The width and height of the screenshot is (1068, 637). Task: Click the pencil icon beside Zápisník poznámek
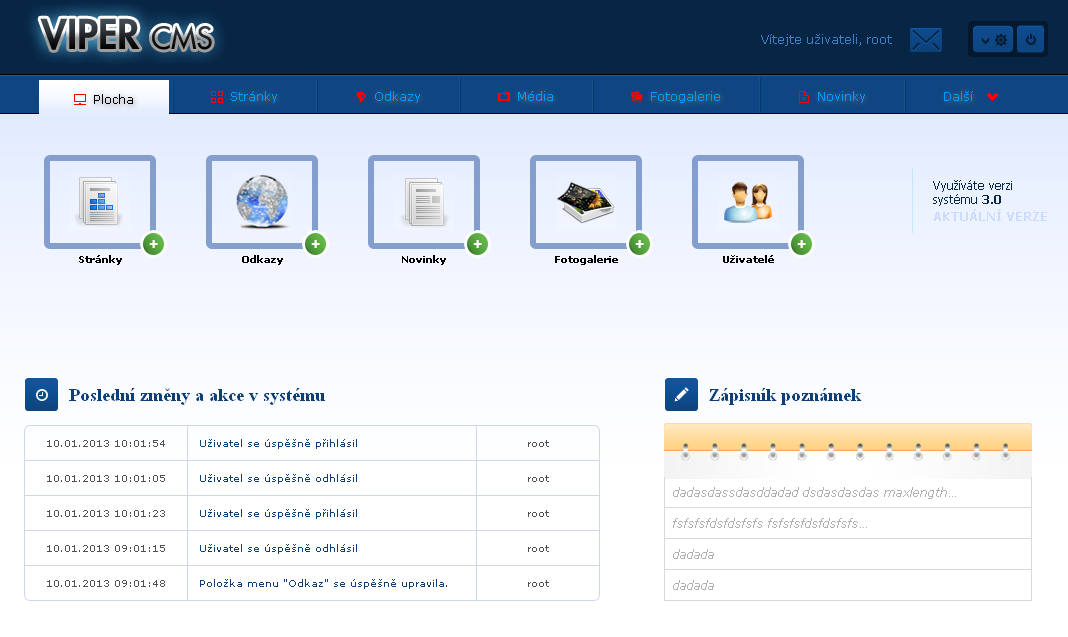click(681, 395)
